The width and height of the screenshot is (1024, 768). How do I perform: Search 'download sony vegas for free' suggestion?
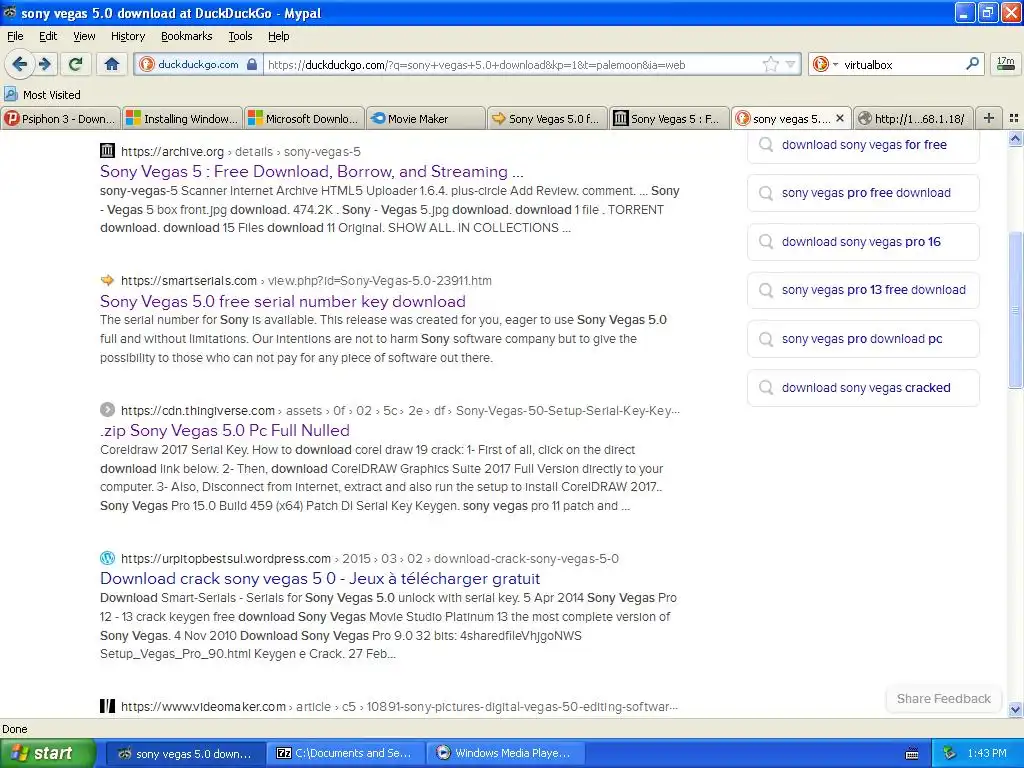[863, 144]
